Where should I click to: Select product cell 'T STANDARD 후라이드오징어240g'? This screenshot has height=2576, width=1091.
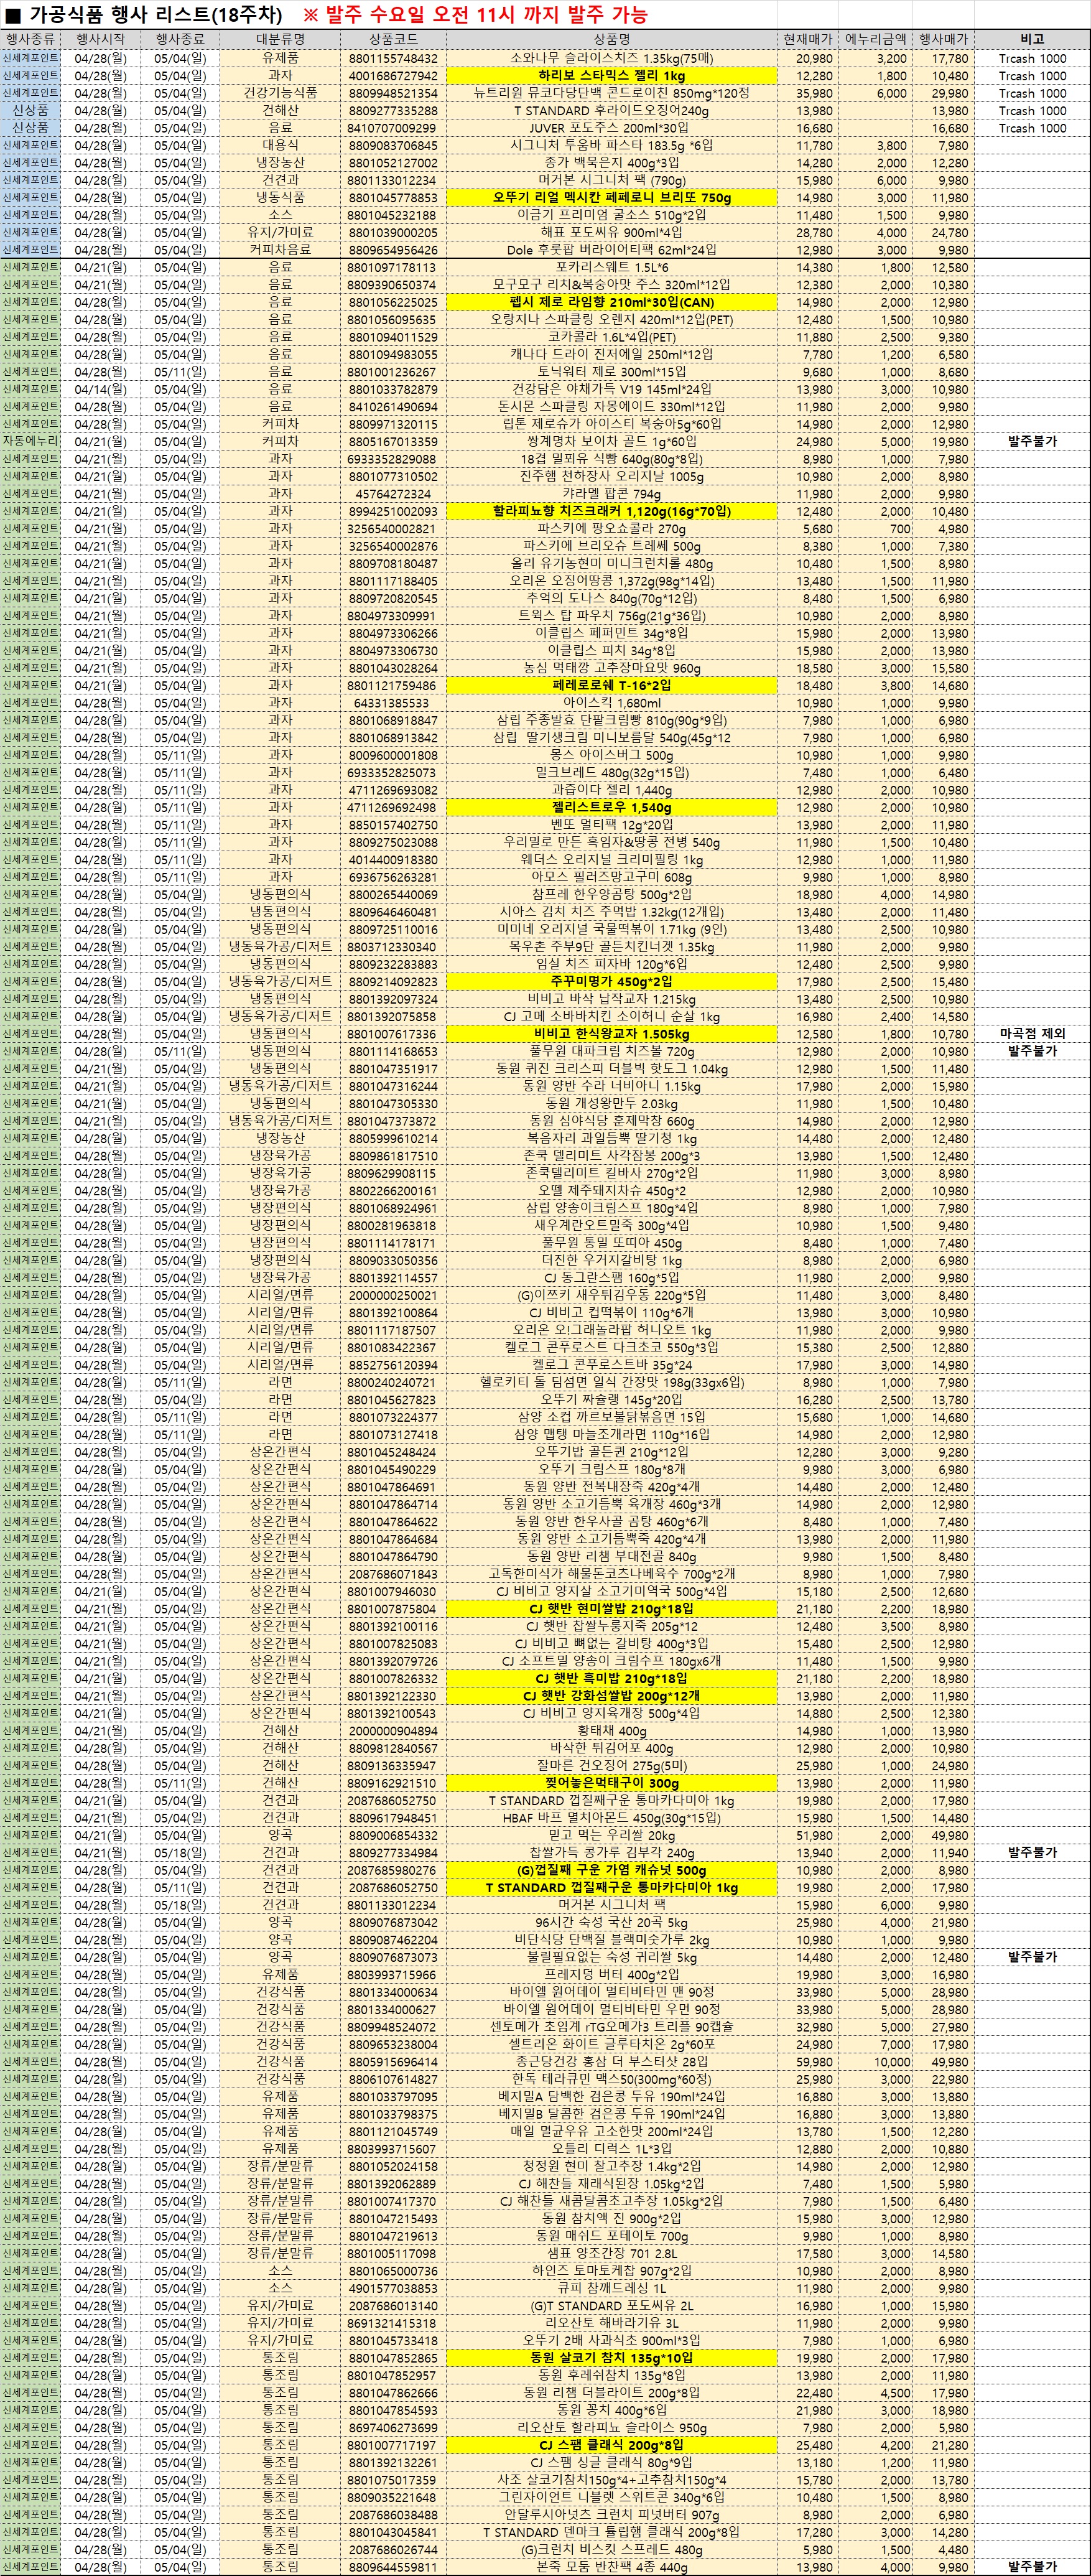click(612, 110)
